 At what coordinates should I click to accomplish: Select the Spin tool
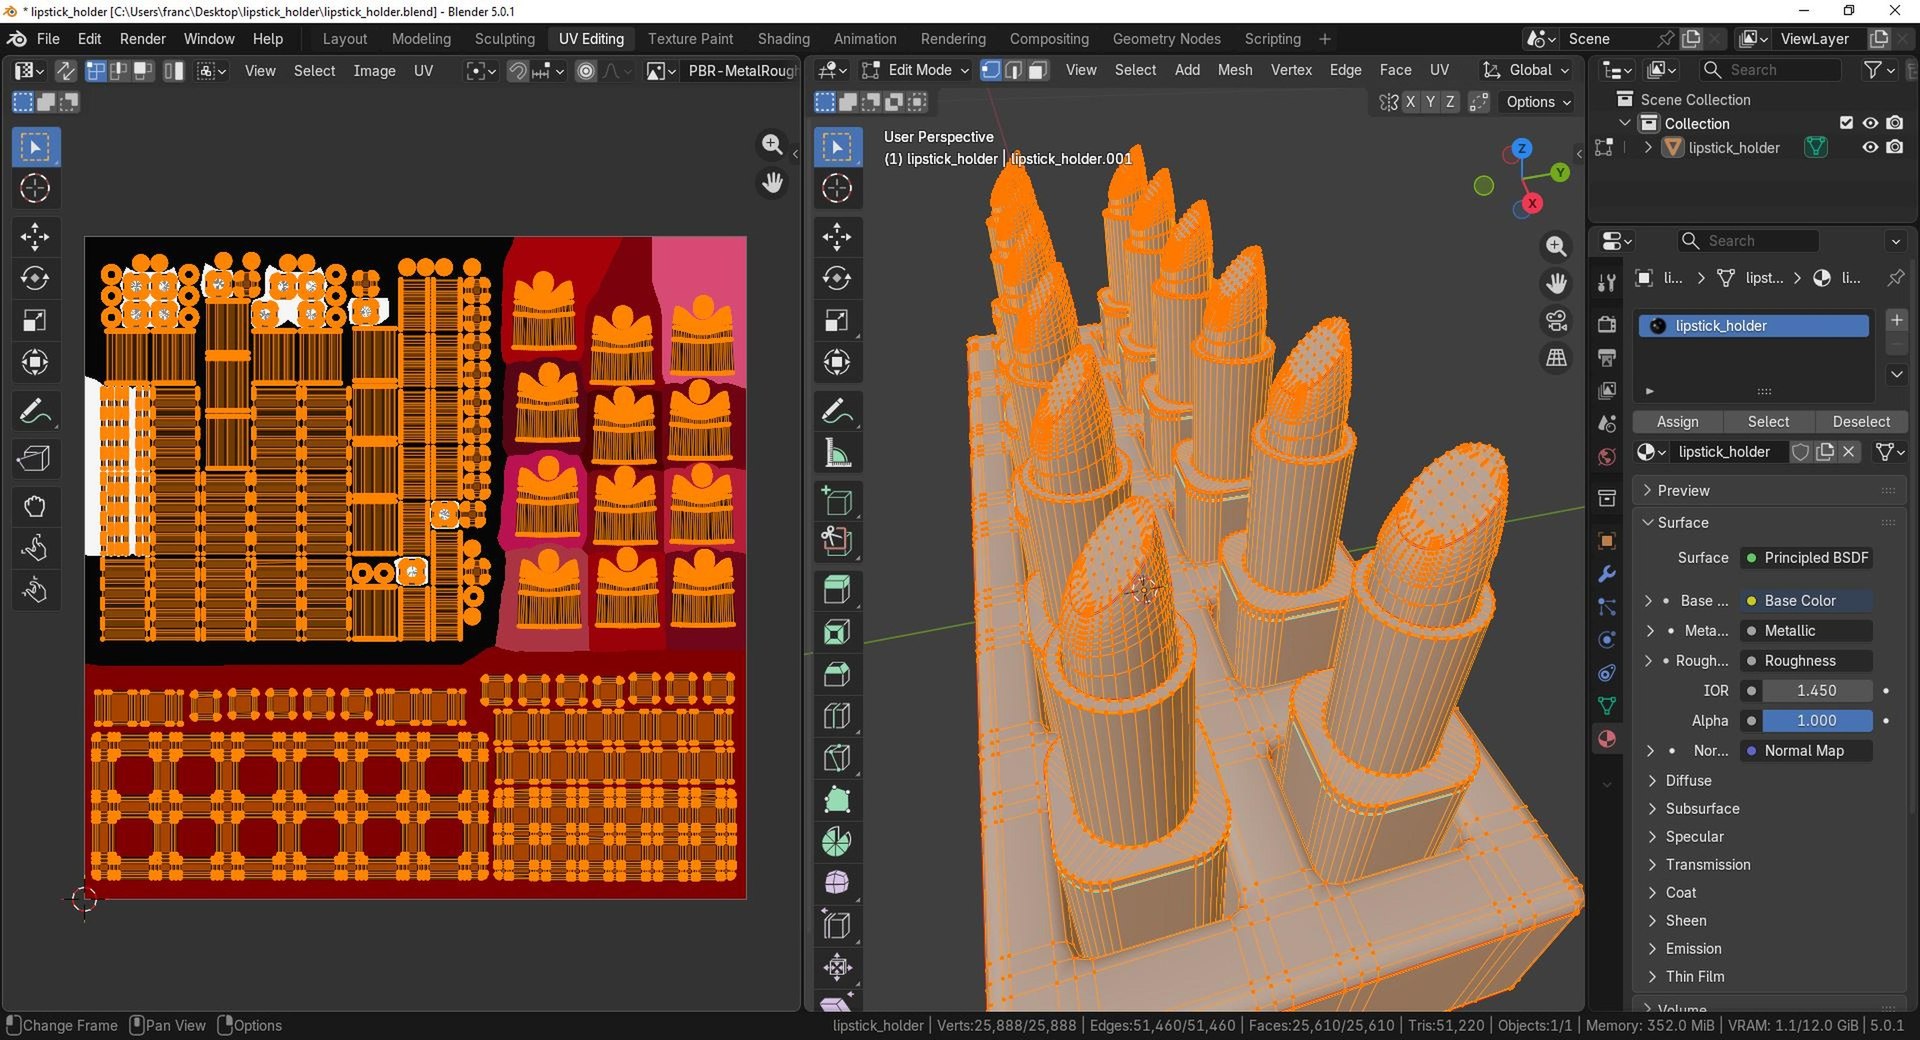click(x=837, y=842)
